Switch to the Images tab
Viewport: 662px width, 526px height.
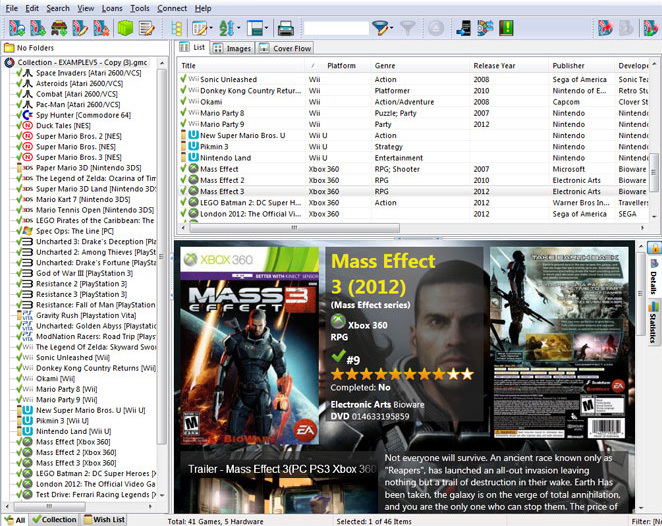[233, 49]
